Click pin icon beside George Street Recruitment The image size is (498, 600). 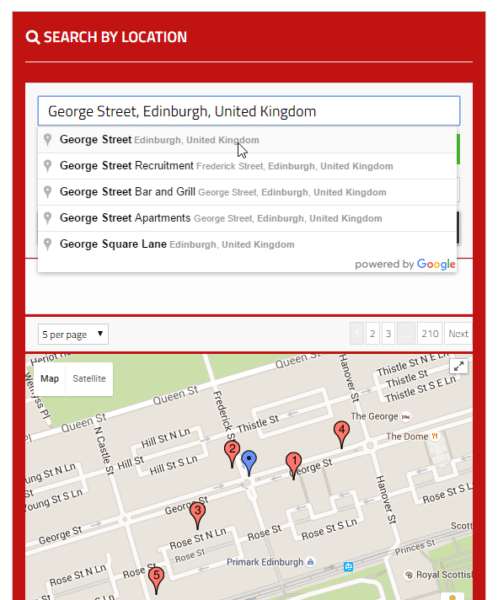(47, 166)
